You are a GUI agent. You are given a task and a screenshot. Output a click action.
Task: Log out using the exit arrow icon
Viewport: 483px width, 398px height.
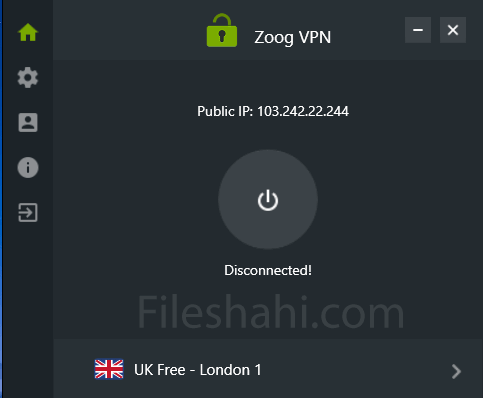tap(28, 212)
